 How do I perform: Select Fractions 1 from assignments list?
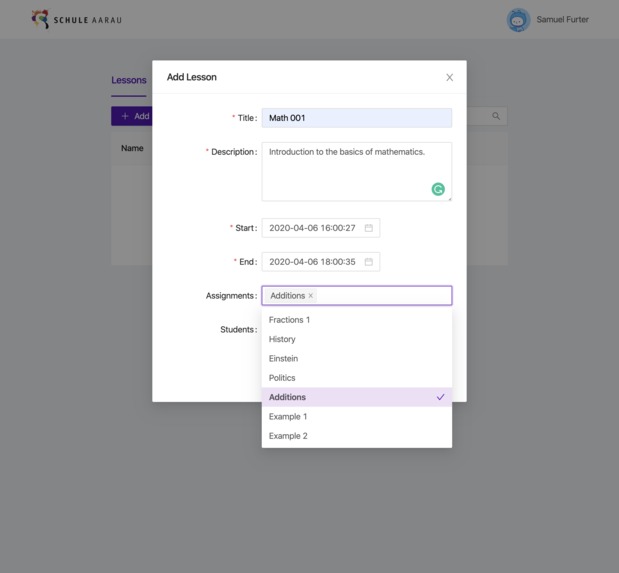pos(356,320)
